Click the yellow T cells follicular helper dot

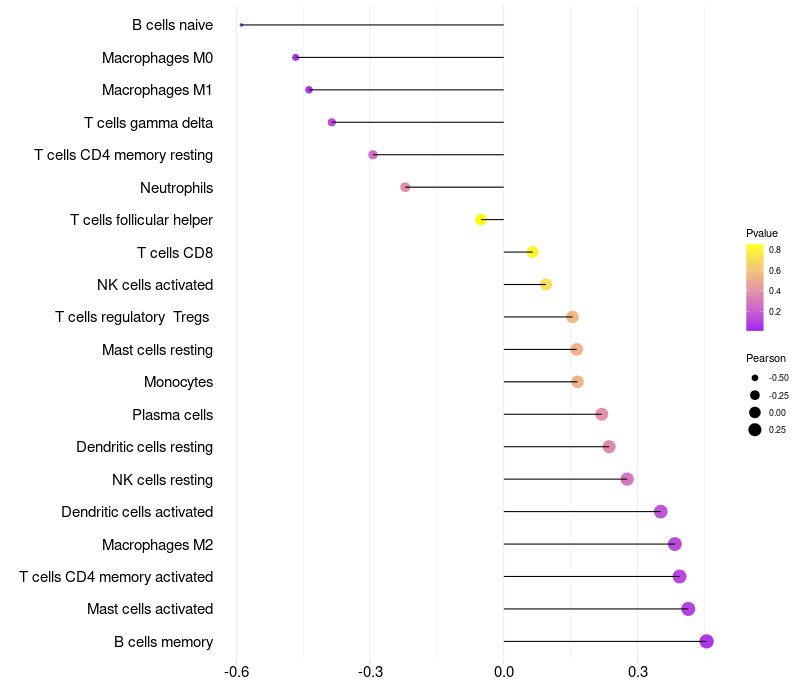(481, 219)
